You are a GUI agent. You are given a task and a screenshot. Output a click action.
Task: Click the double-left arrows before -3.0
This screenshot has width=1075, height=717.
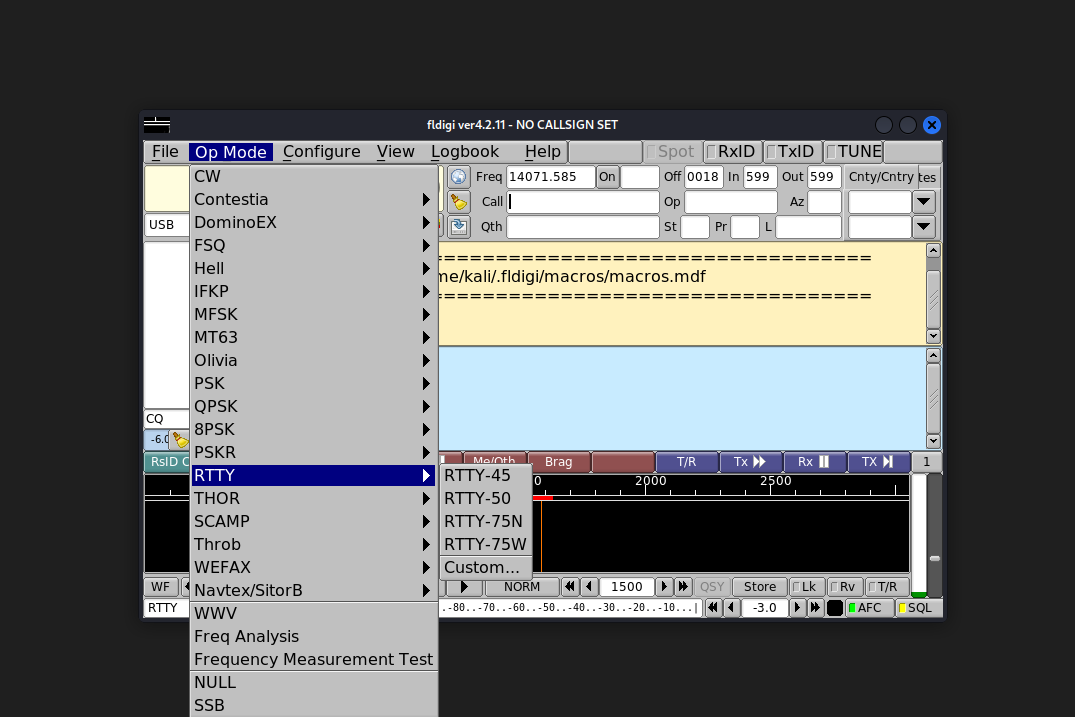click(714, 607)
